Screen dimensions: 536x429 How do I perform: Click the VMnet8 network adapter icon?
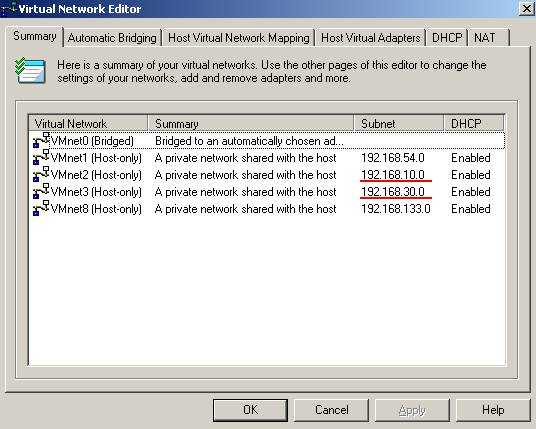click(x=41, y=209)
